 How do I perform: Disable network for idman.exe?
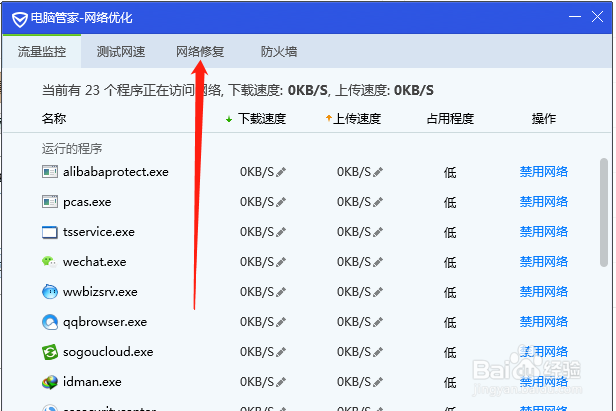pyautogui.click(x=544, y=382)
